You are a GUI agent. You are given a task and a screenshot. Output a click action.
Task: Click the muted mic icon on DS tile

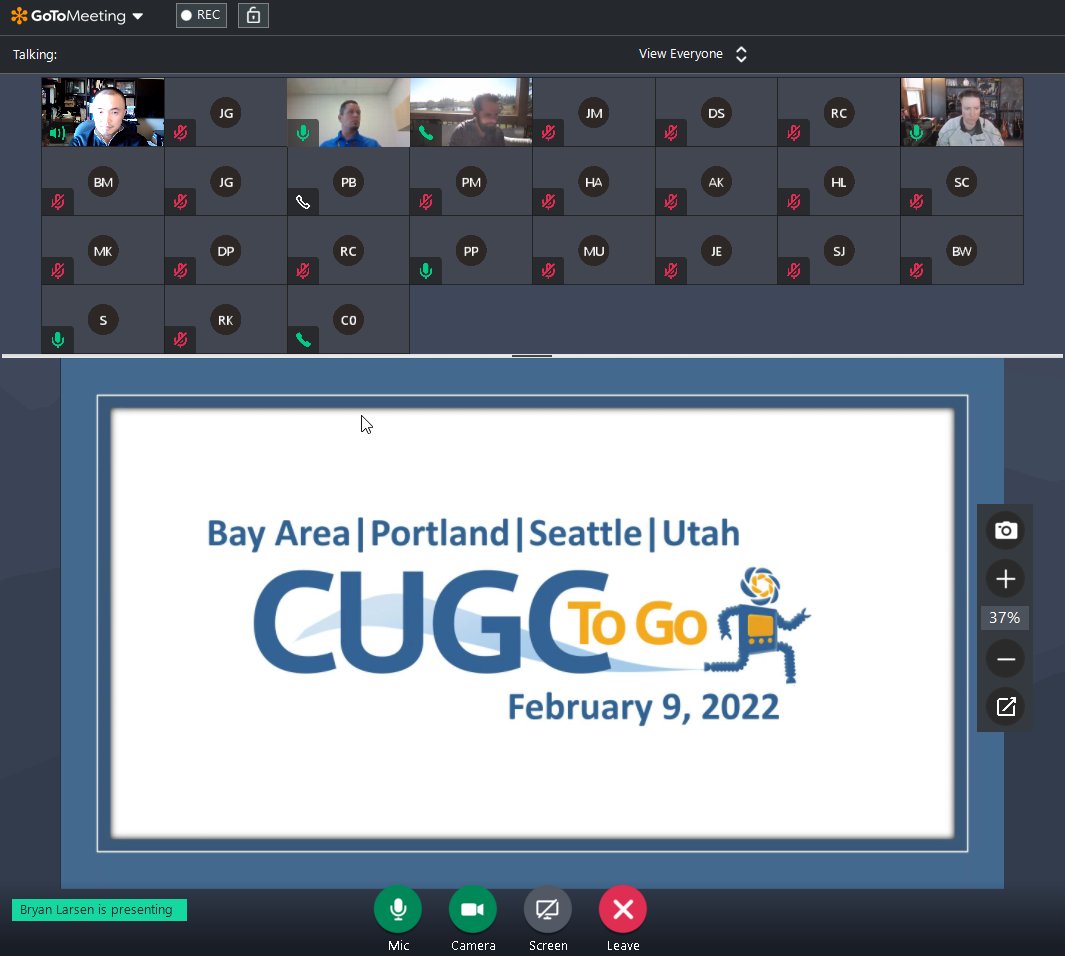coord(671,132)
